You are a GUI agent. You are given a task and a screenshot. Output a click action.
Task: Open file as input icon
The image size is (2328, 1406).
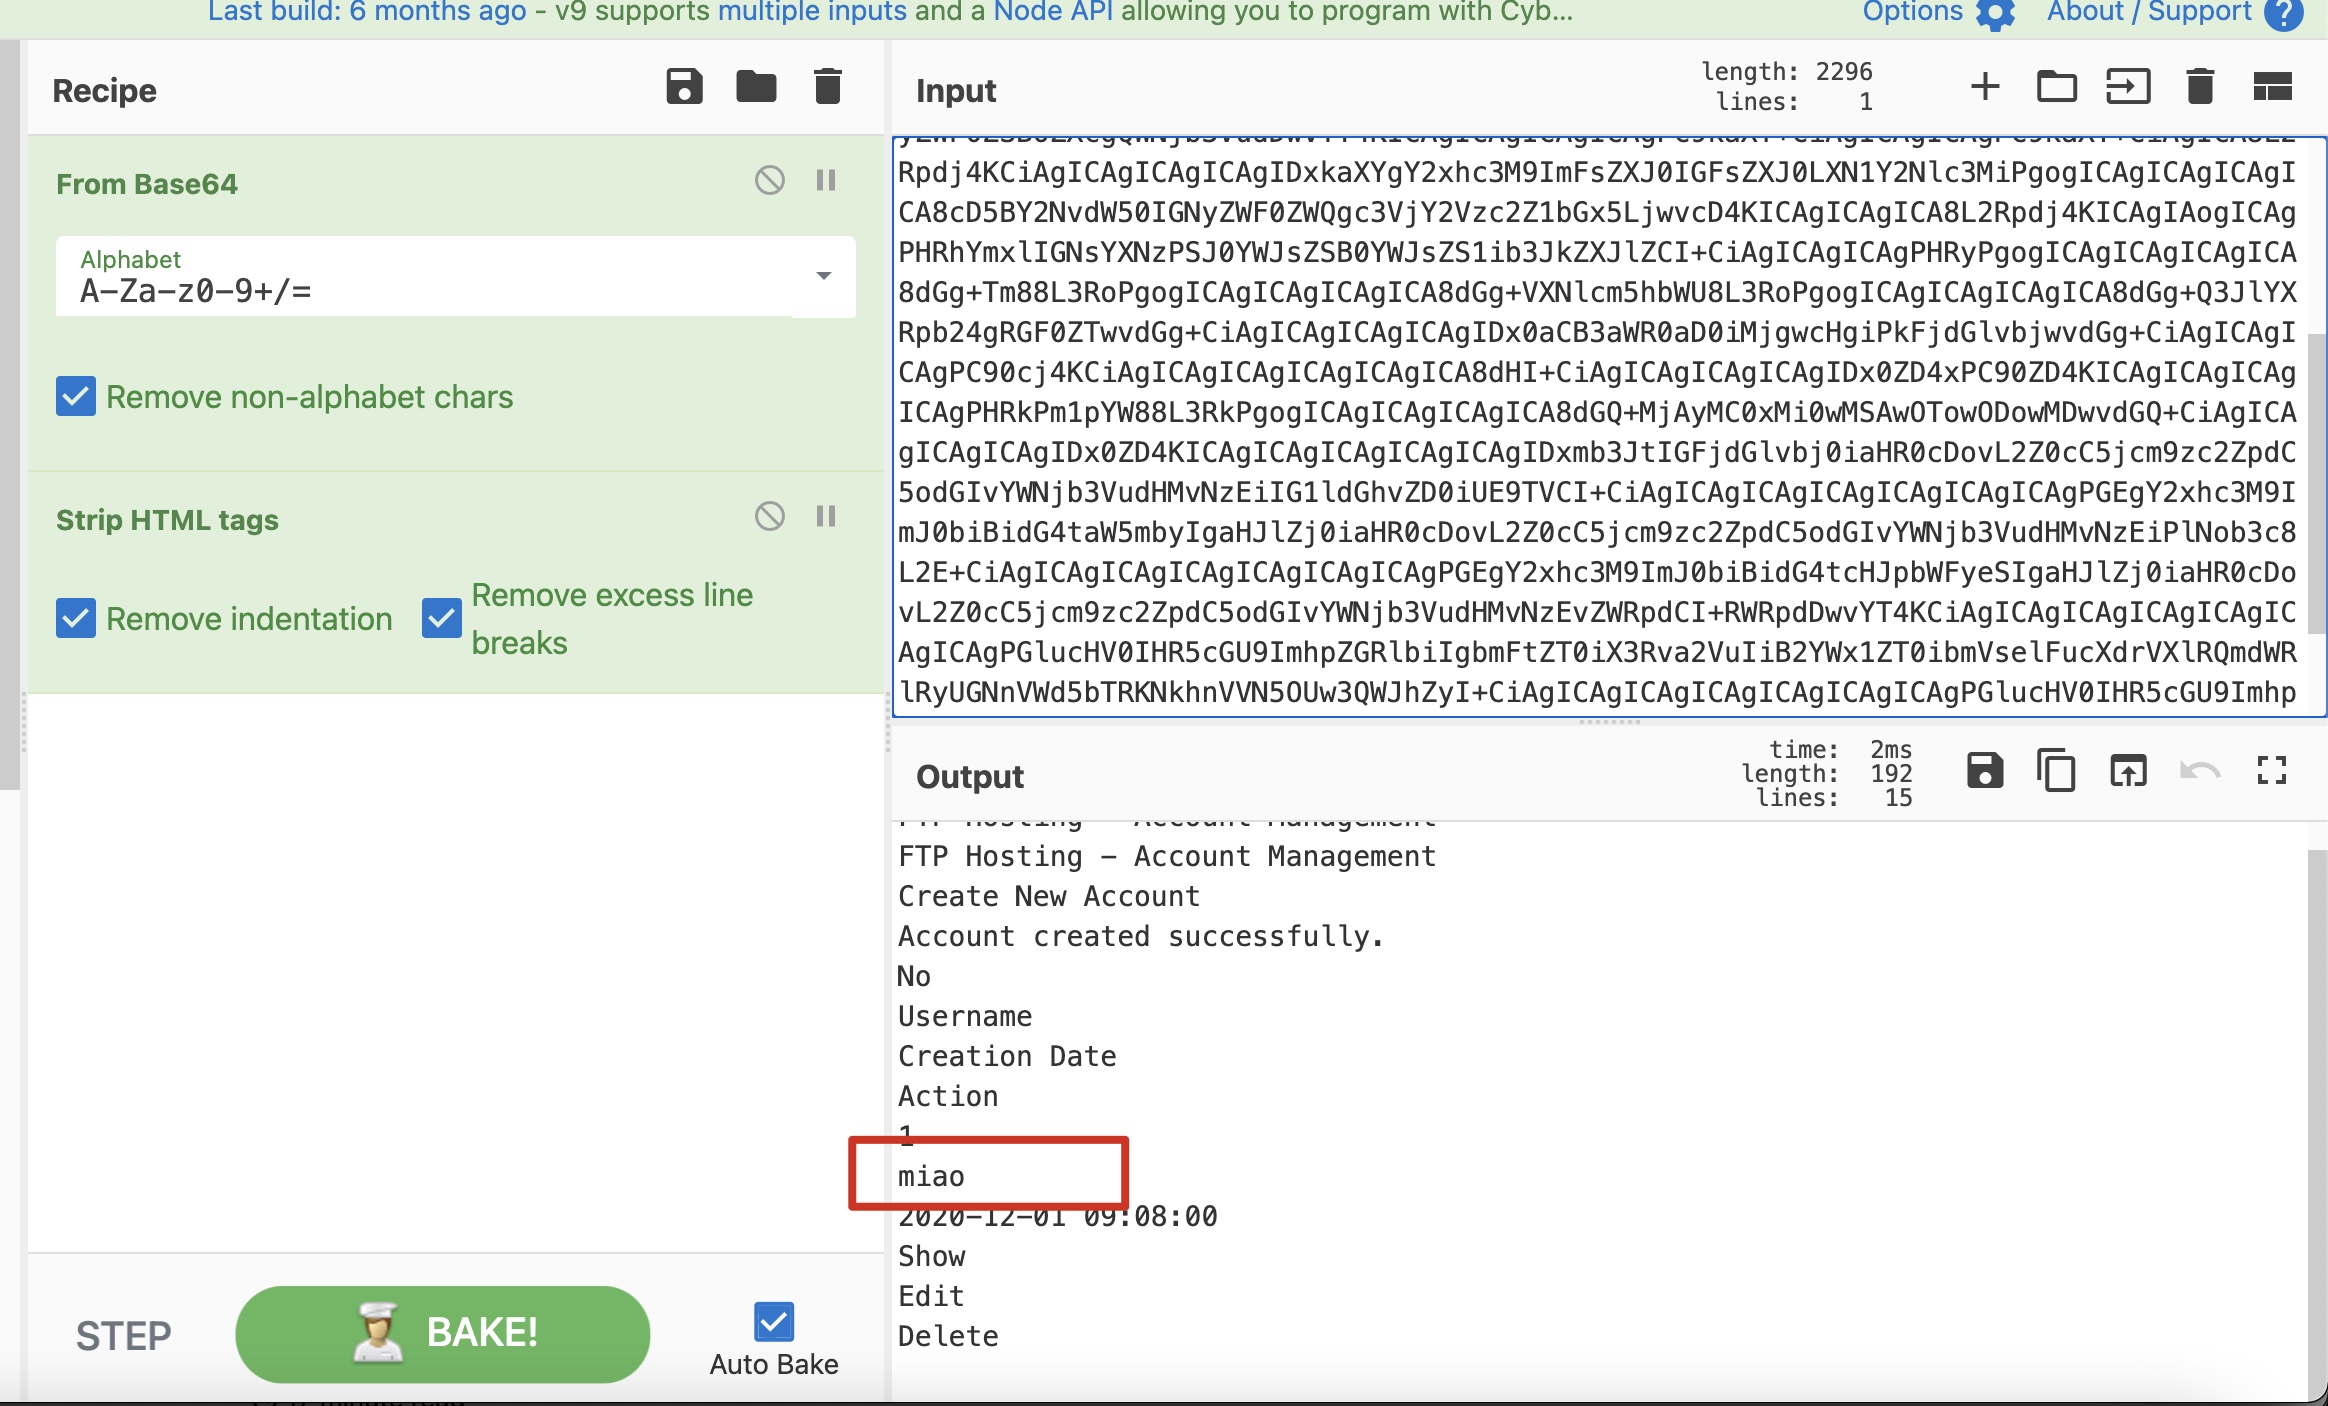tap(2128, 87)
